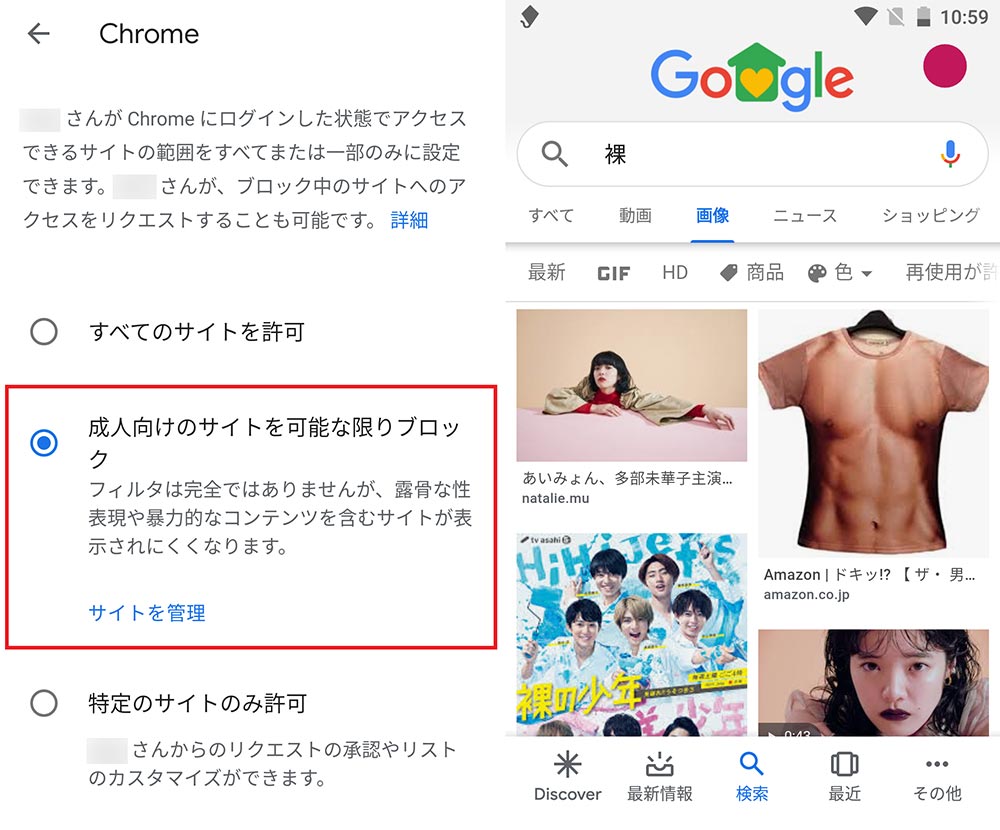Open the muscle T-shirt image result
This screenshot has height=830, width=1000.
(x=873, y=433)
